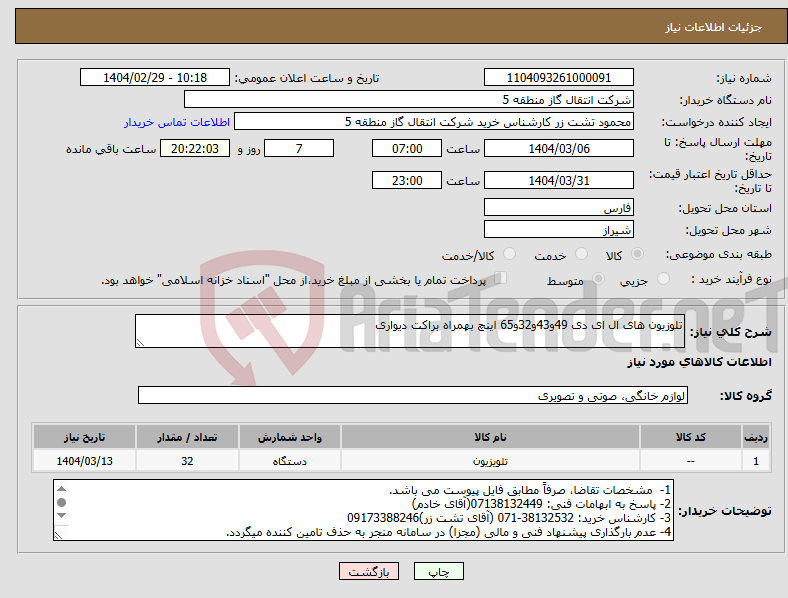Image resolution: width=788 pixels, height=598 pixels.
Task: Click the buyer notes scrollbar thumb
Action: click(x=61, y=502)
